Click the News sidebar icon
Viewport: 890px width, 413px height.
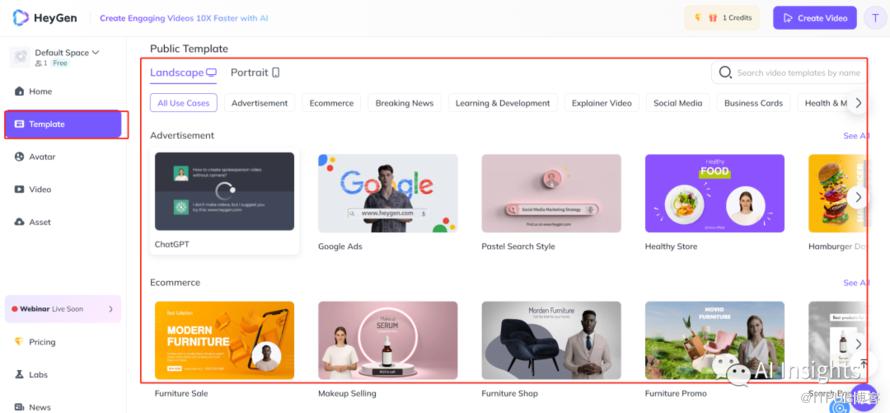point(19,407)
